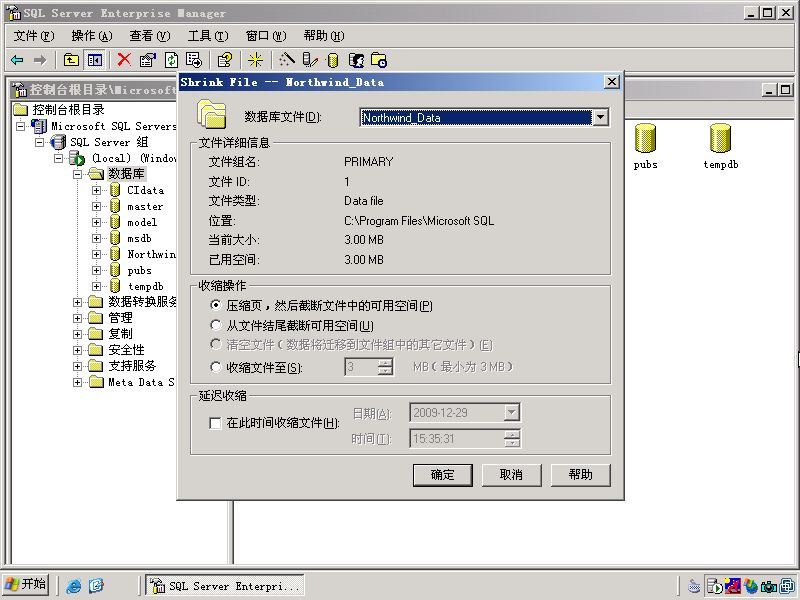This screenshot has width=800, height=600.
Task: Select the shrink file to size radio option
Action: point(216,367)
